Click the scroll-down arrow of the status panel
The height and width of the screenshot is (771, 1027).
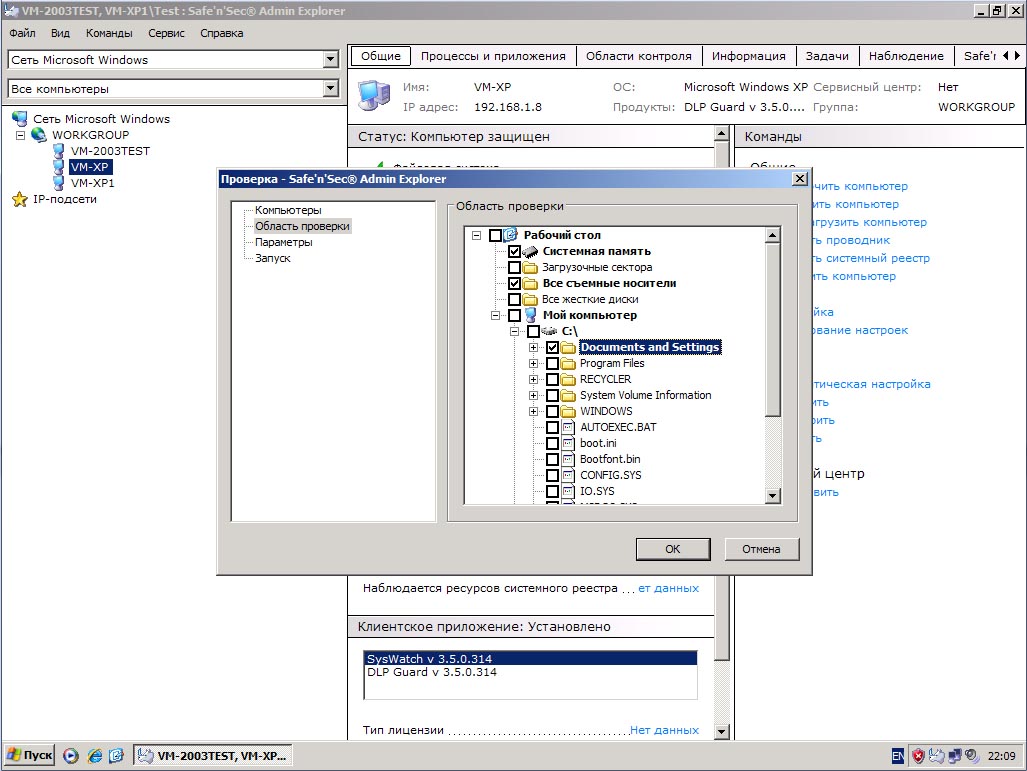(x=721, y=732)
